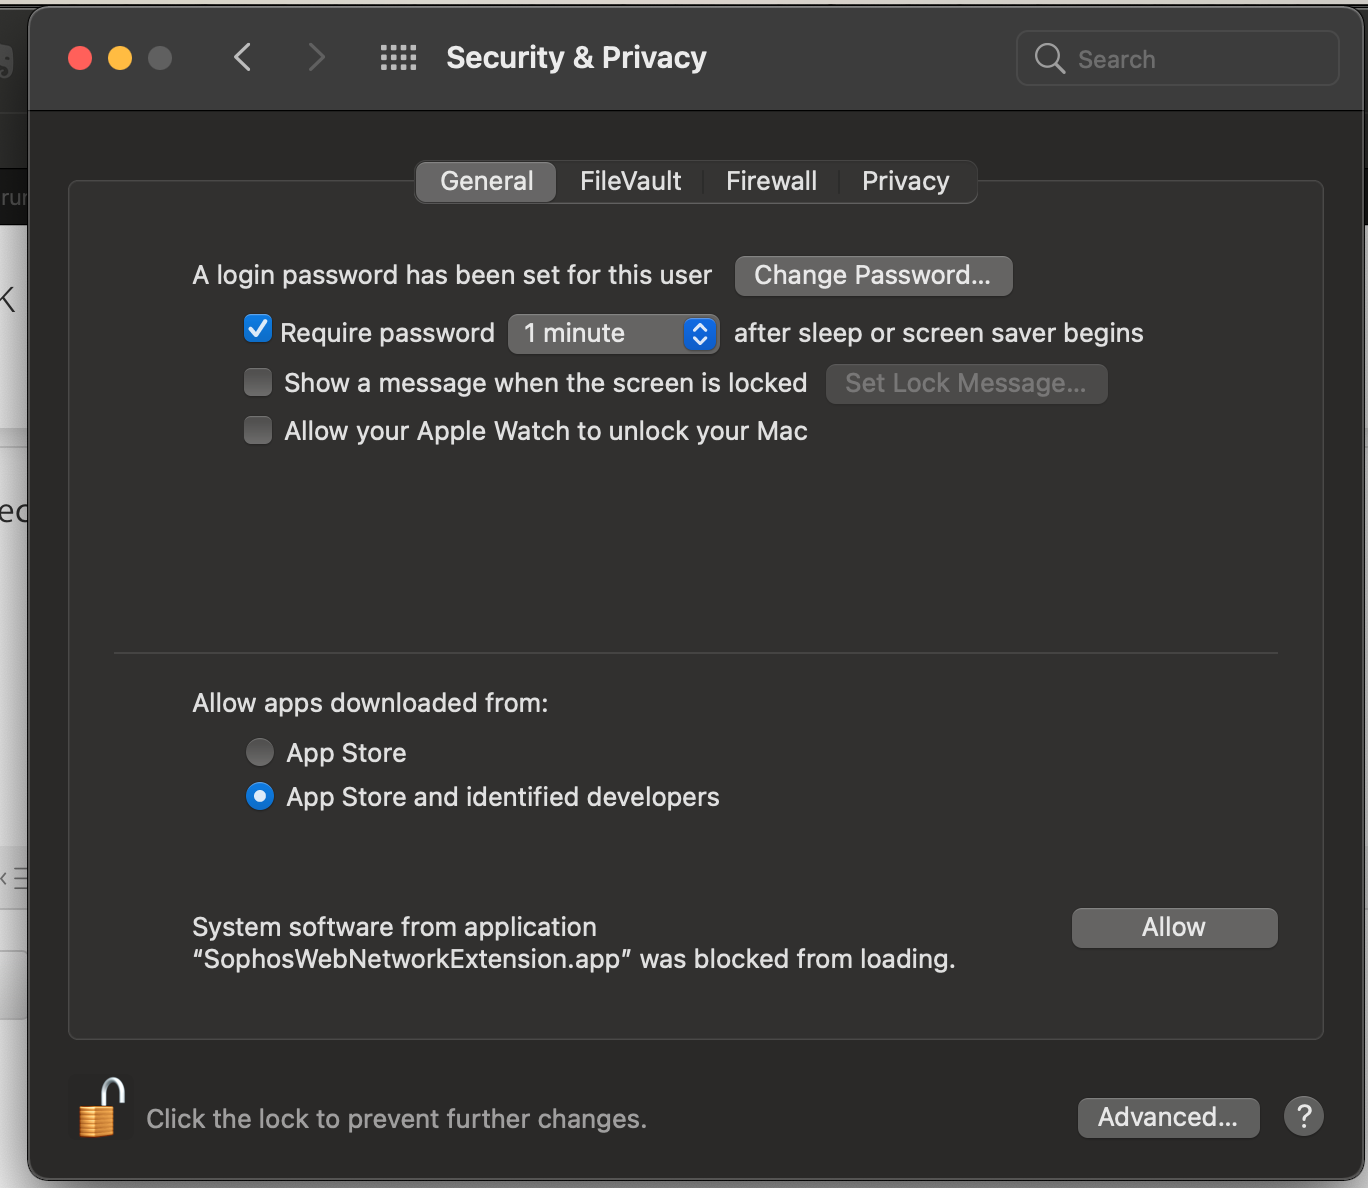
Task: Show all preferences grid icon
Action: [x=398, y=58]
